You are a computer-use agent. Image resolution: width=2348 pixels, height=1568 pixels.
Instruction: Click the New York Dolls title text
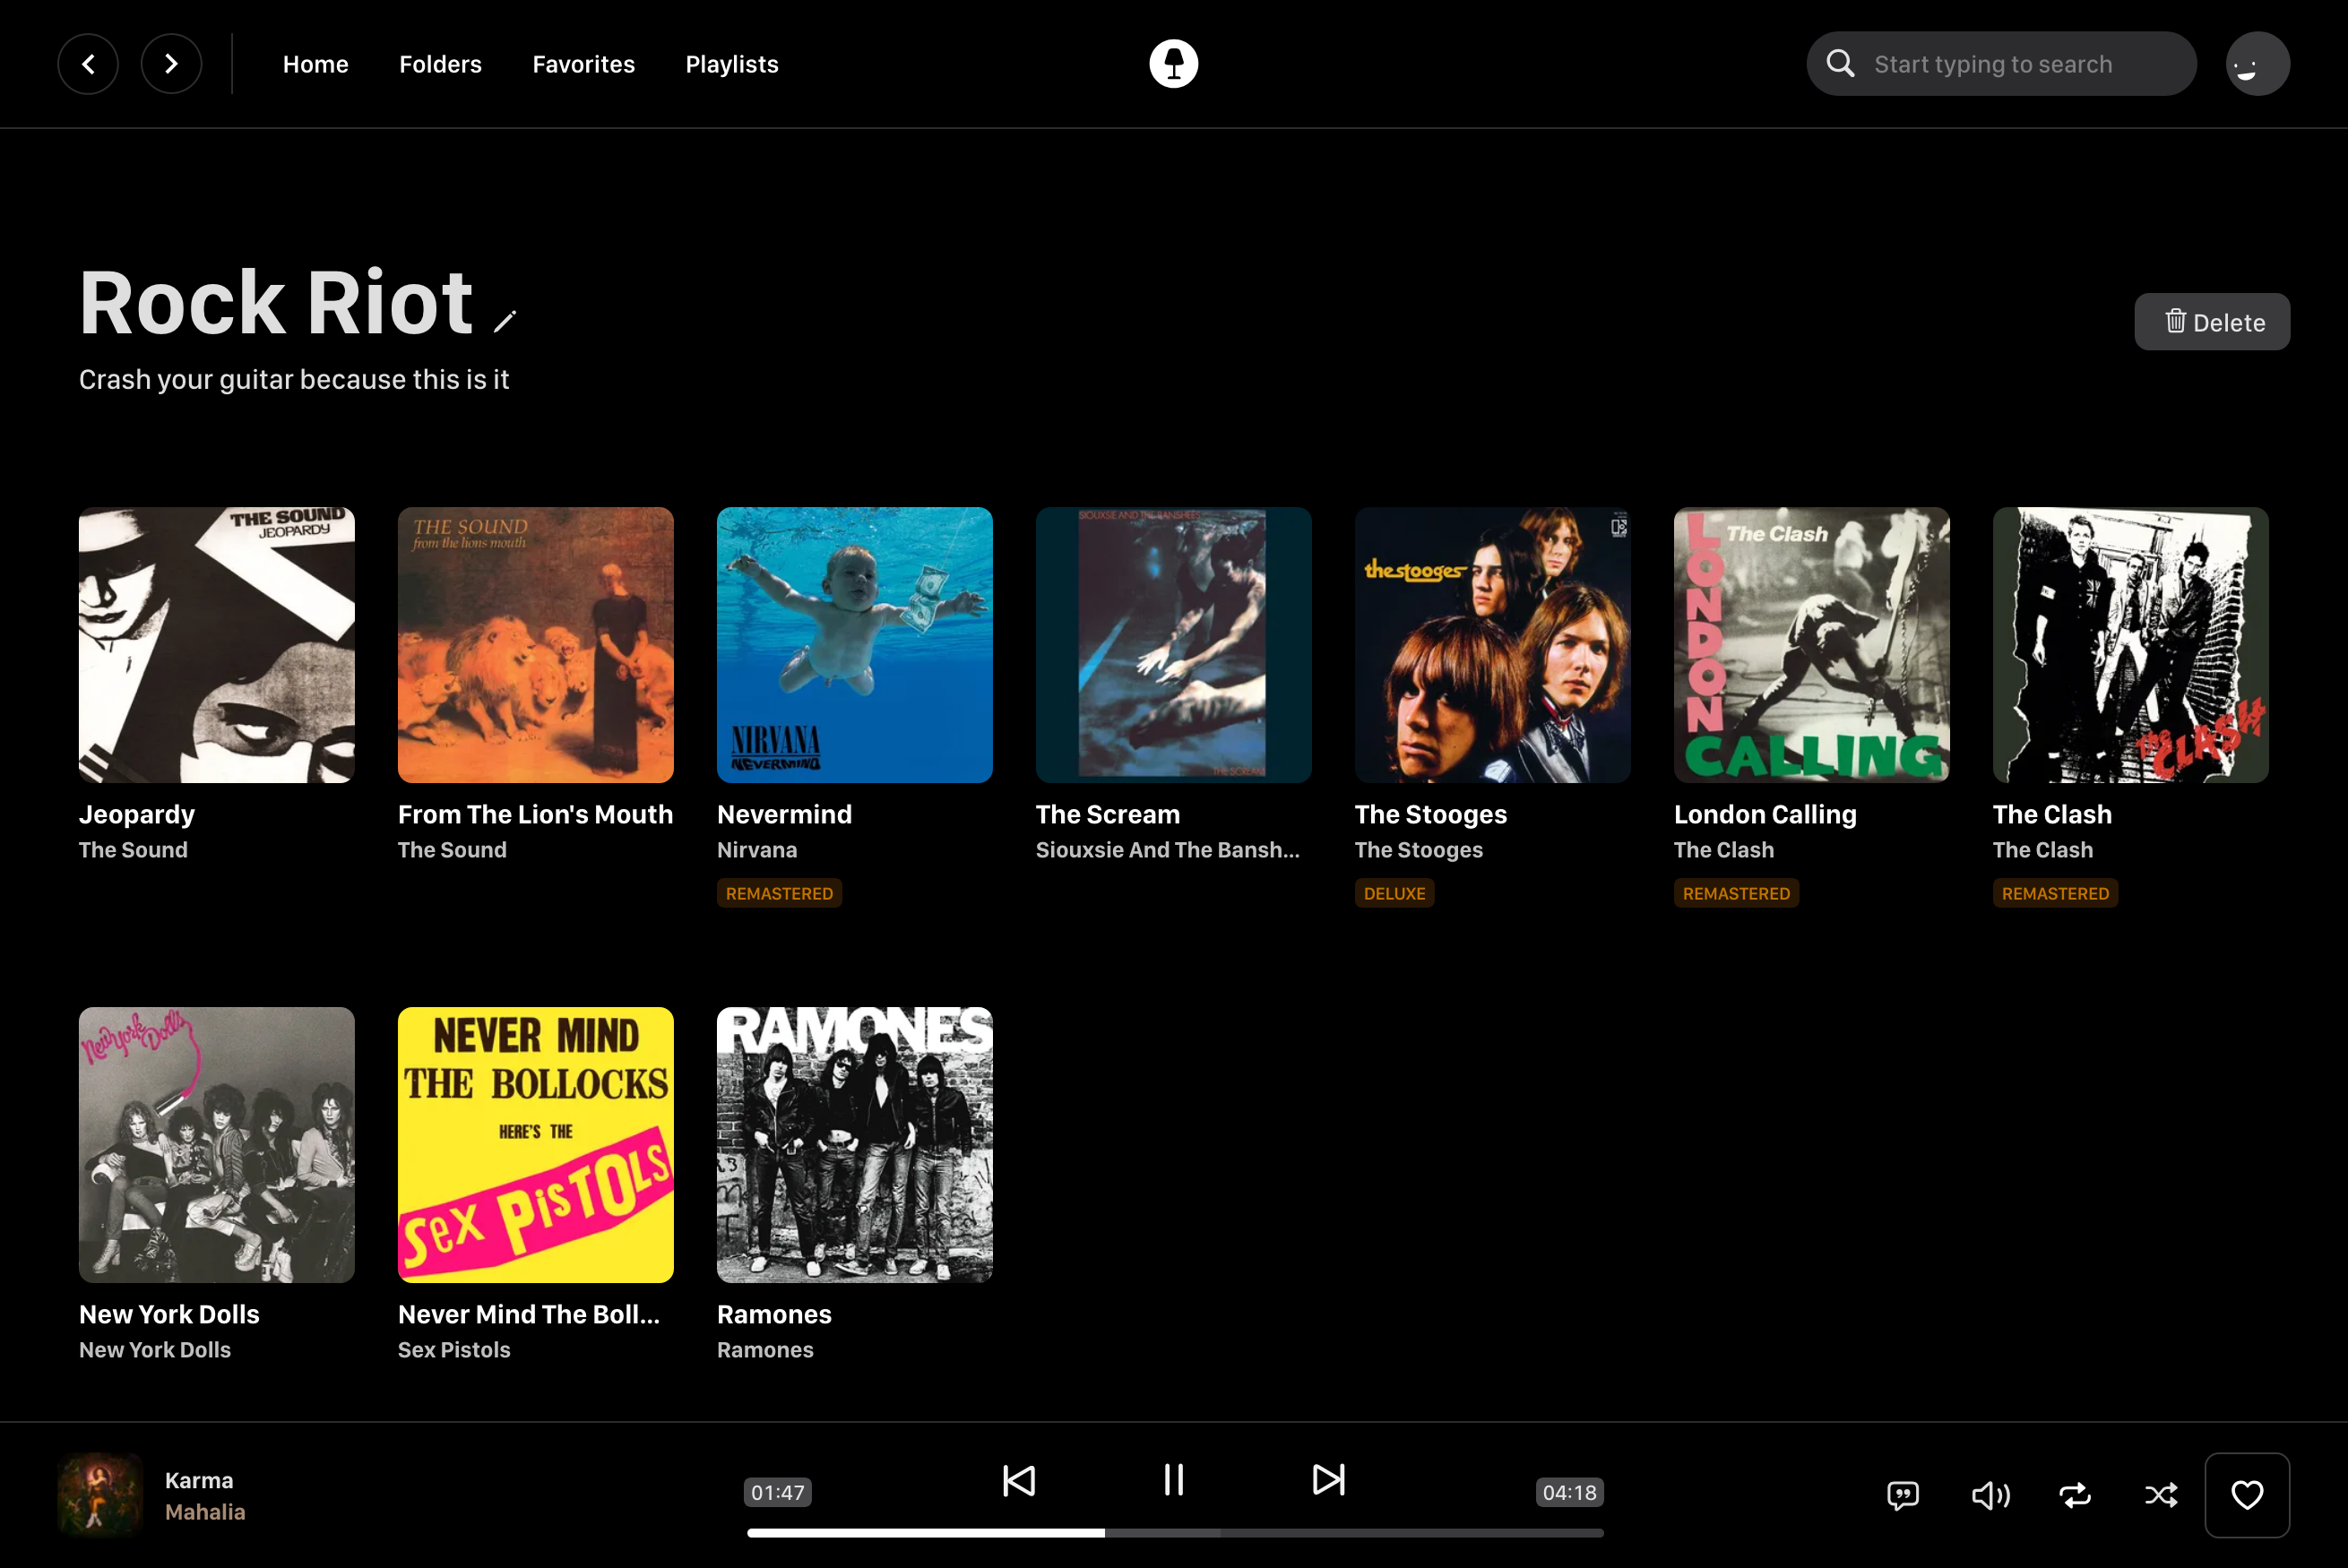point(169,1315)
